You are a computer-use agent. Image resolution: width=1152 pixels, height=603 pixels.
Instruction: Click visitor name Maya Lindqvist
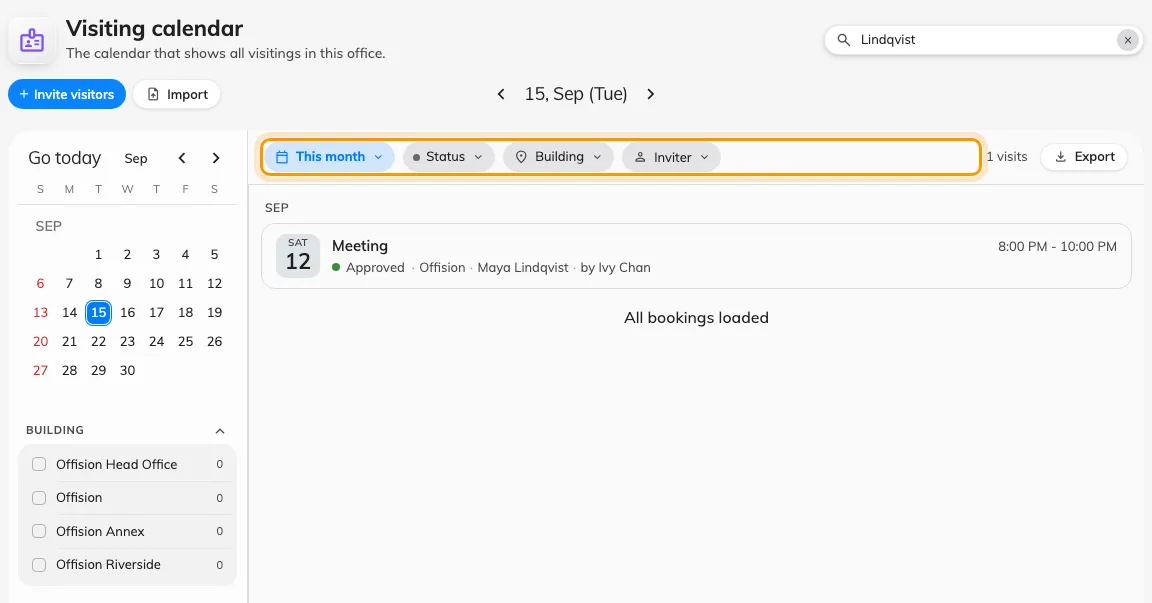point(522,267)
